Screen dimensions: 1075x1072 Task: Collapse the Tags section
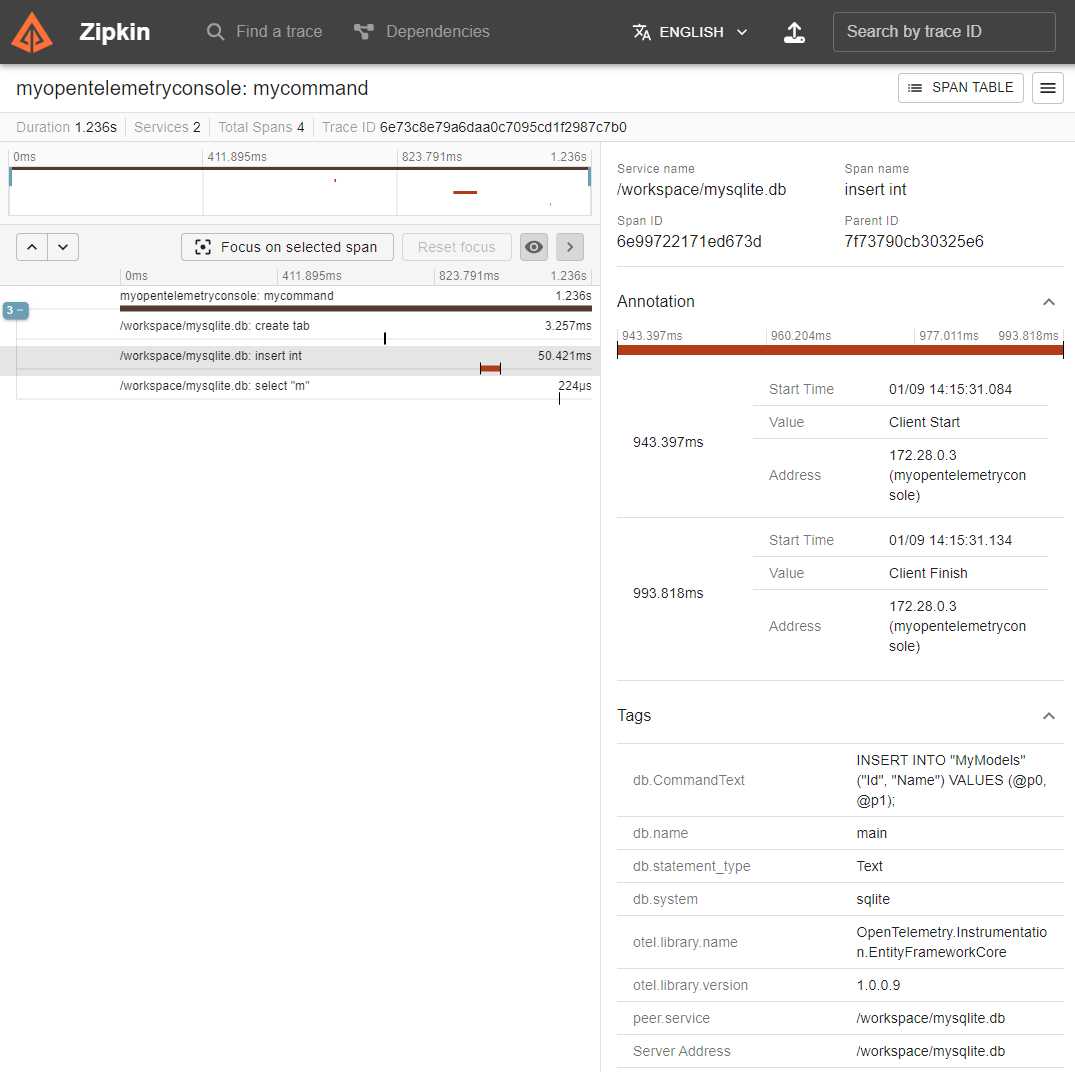point(1048,716)
